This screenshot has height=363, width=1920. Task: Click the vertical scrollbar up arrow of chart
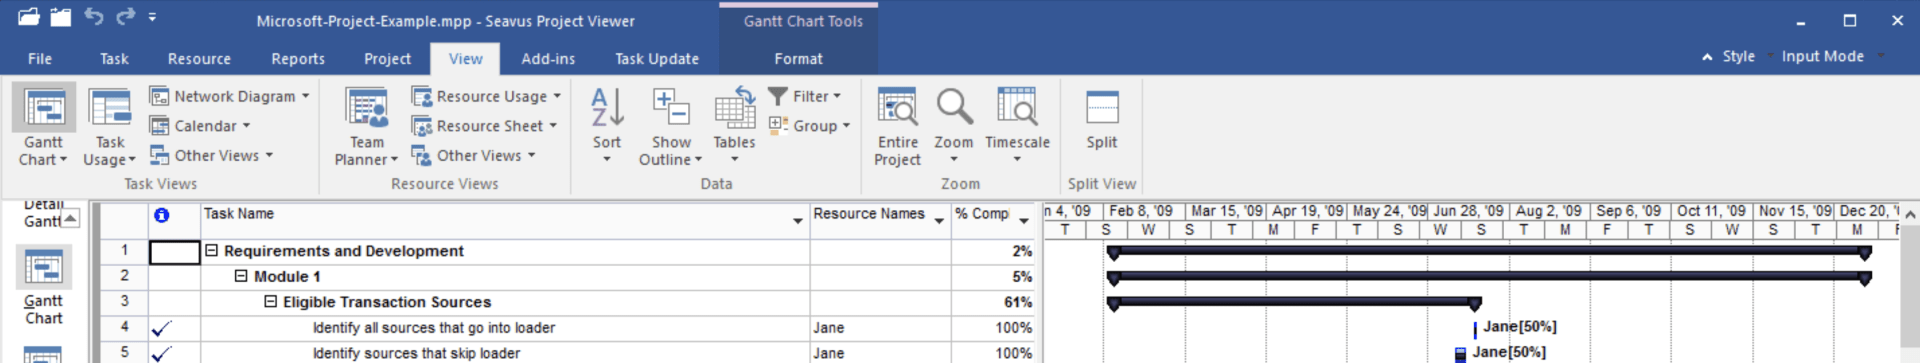point(1910,214)
